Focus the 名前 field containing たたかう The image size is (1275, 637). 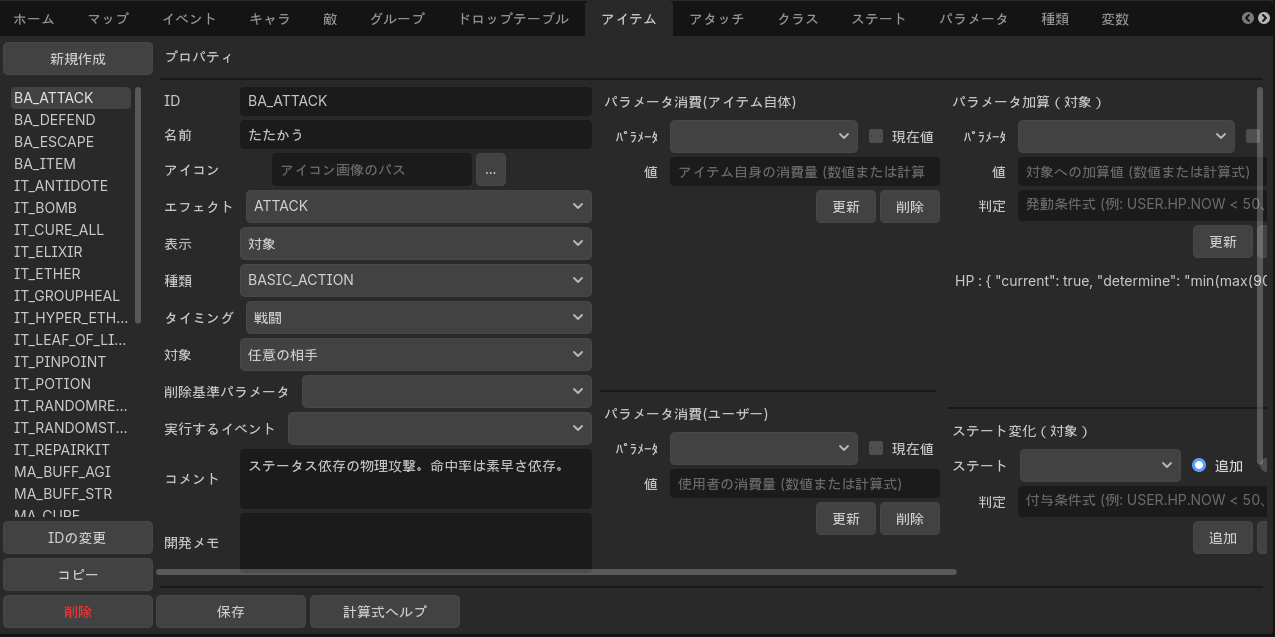click(x=416, y=134)
